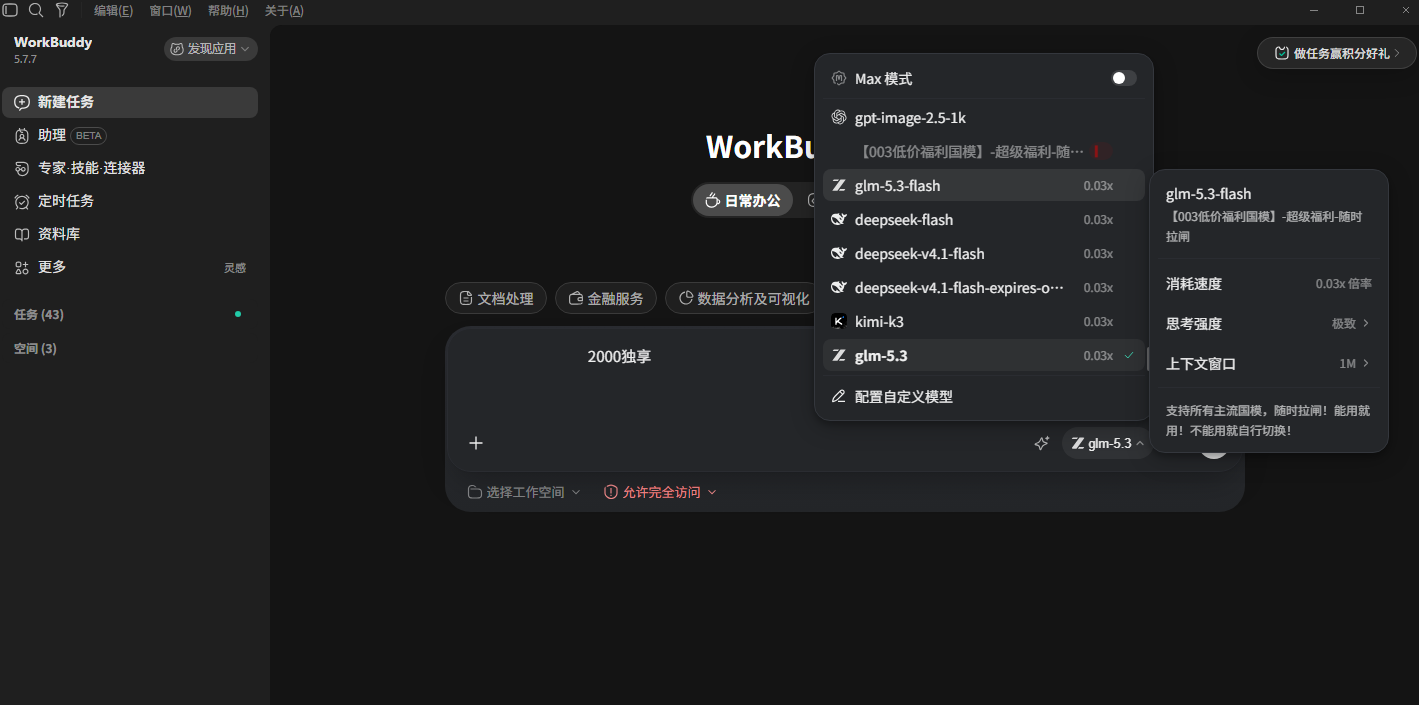Select the 日常办公 tab
Screen dimensions: 1419x705
[743, 200]
